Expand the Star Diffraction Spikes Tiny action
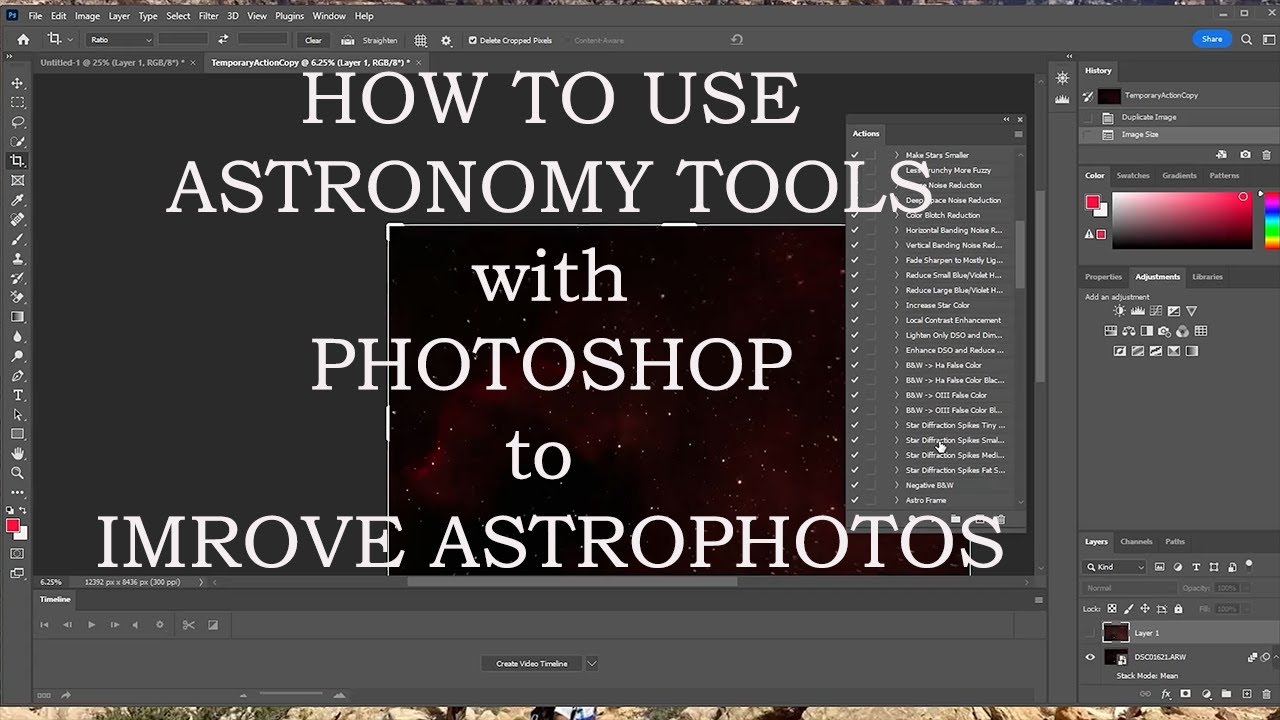This screenshot has width=1280, height=720. (897, 425)
